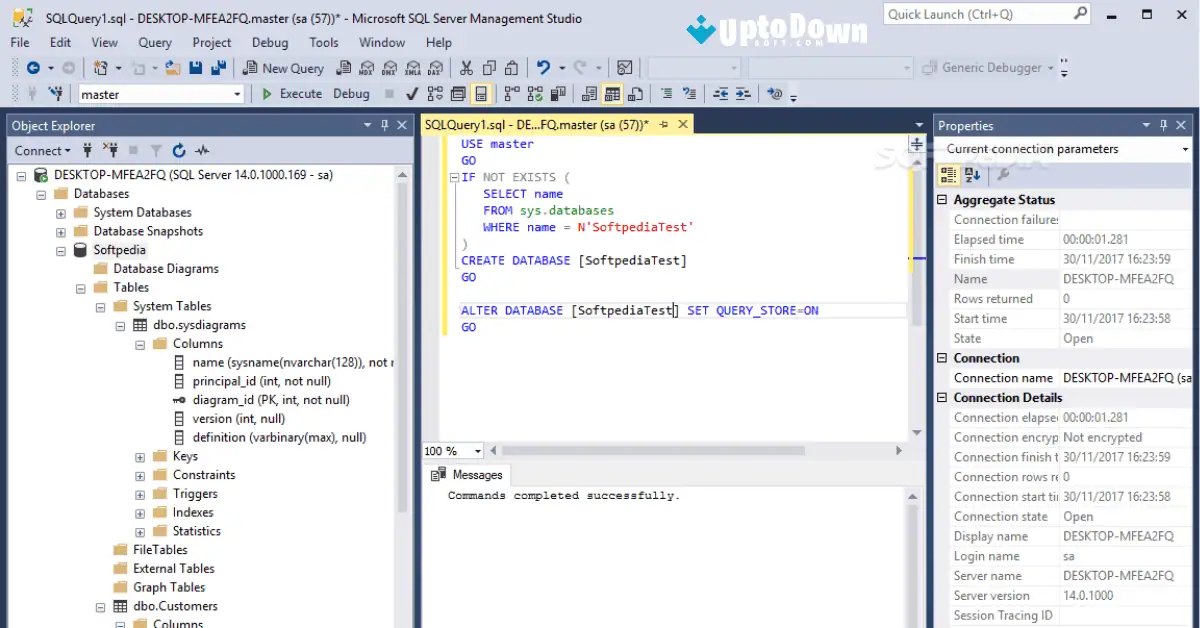This screenshot has height=628, width=1200.
Task: Unpin the Properties panel
Action: 1161,125
